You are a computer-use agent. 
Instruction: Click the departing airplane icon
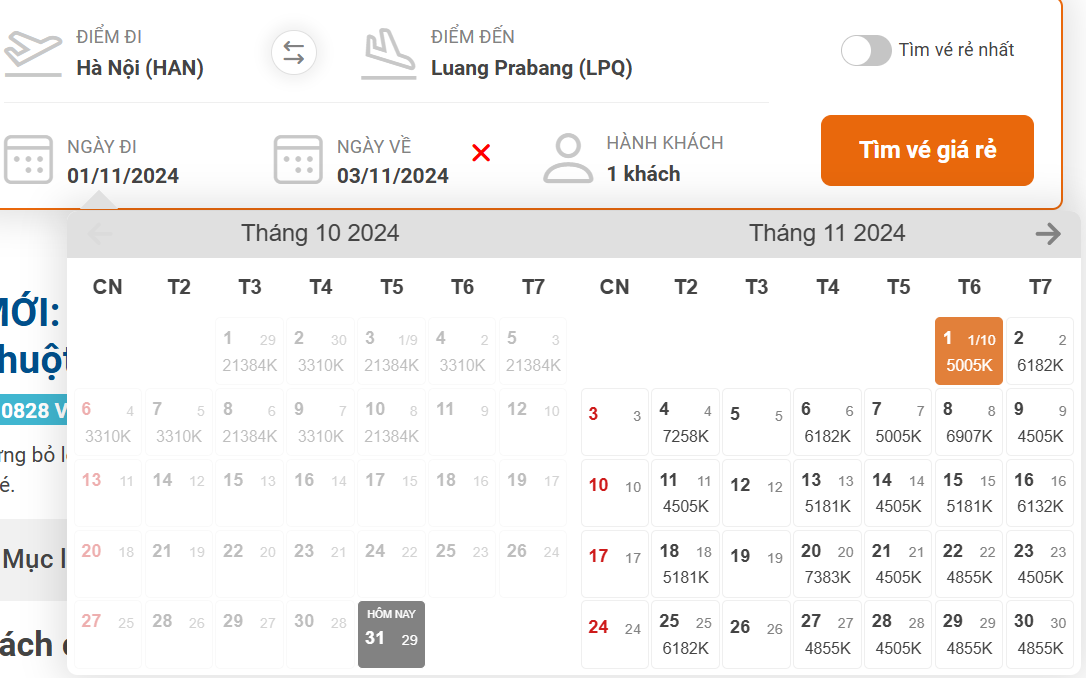click(32, 52)
